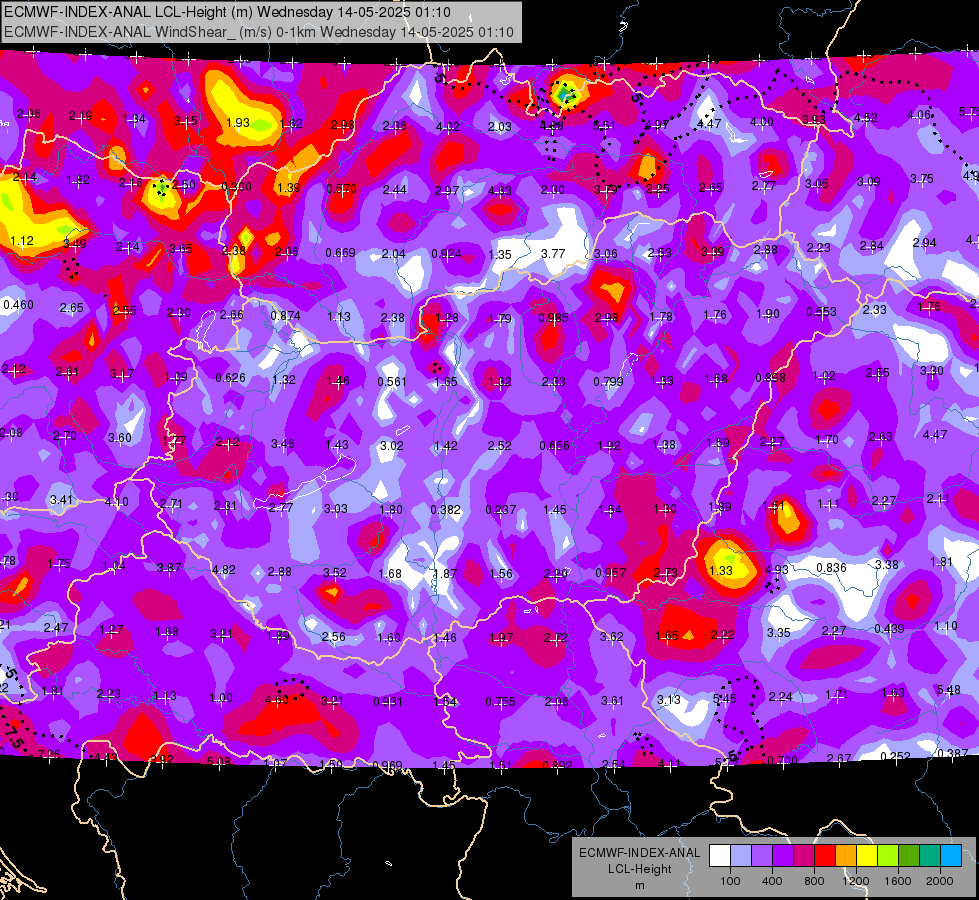Click the wind shear value 0.561
979x900 pixels.
(392, 382)
